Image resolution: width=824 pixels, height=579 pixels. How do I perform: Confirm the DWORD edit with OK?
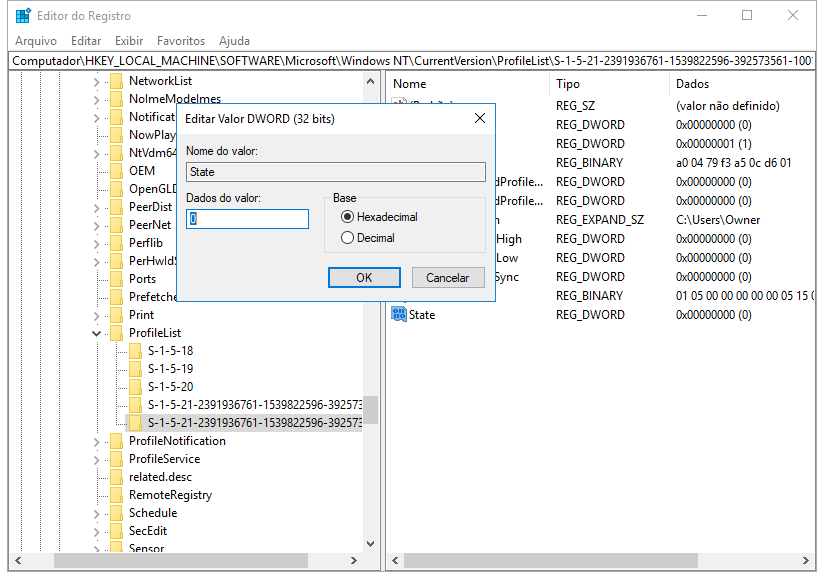364,278
